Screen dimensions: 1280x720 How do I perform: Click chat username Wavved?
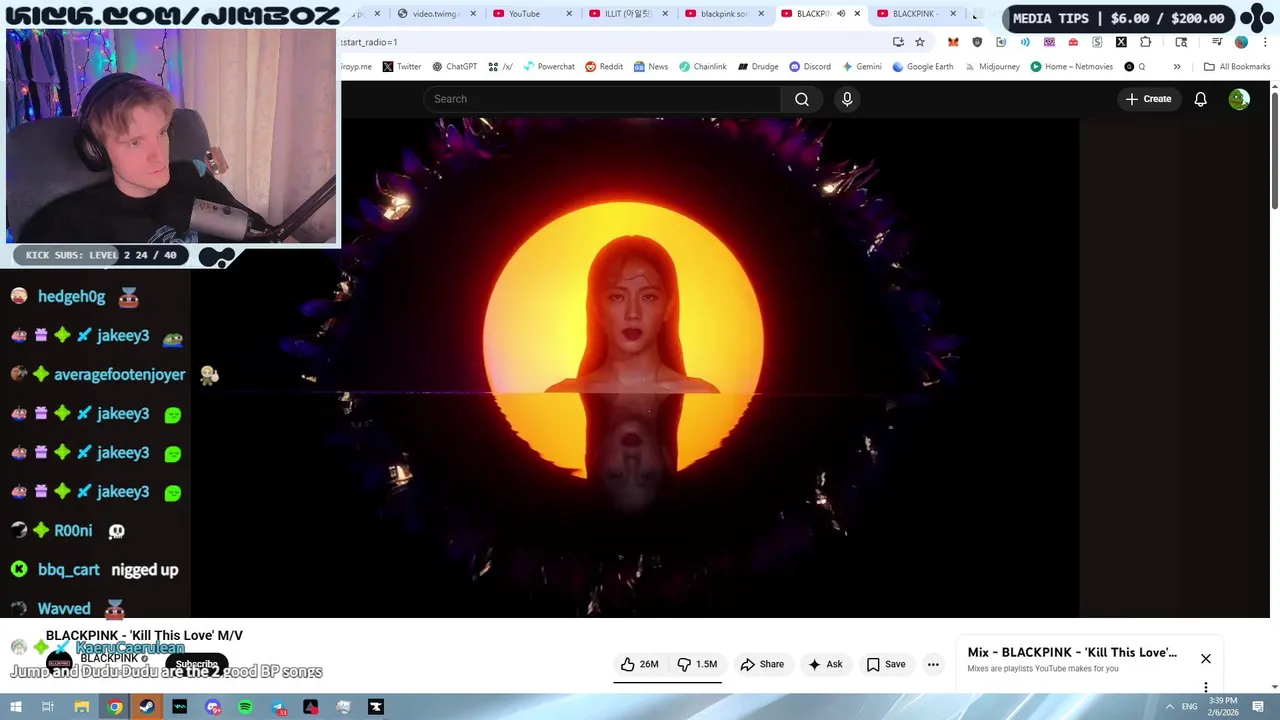(64, 609)
